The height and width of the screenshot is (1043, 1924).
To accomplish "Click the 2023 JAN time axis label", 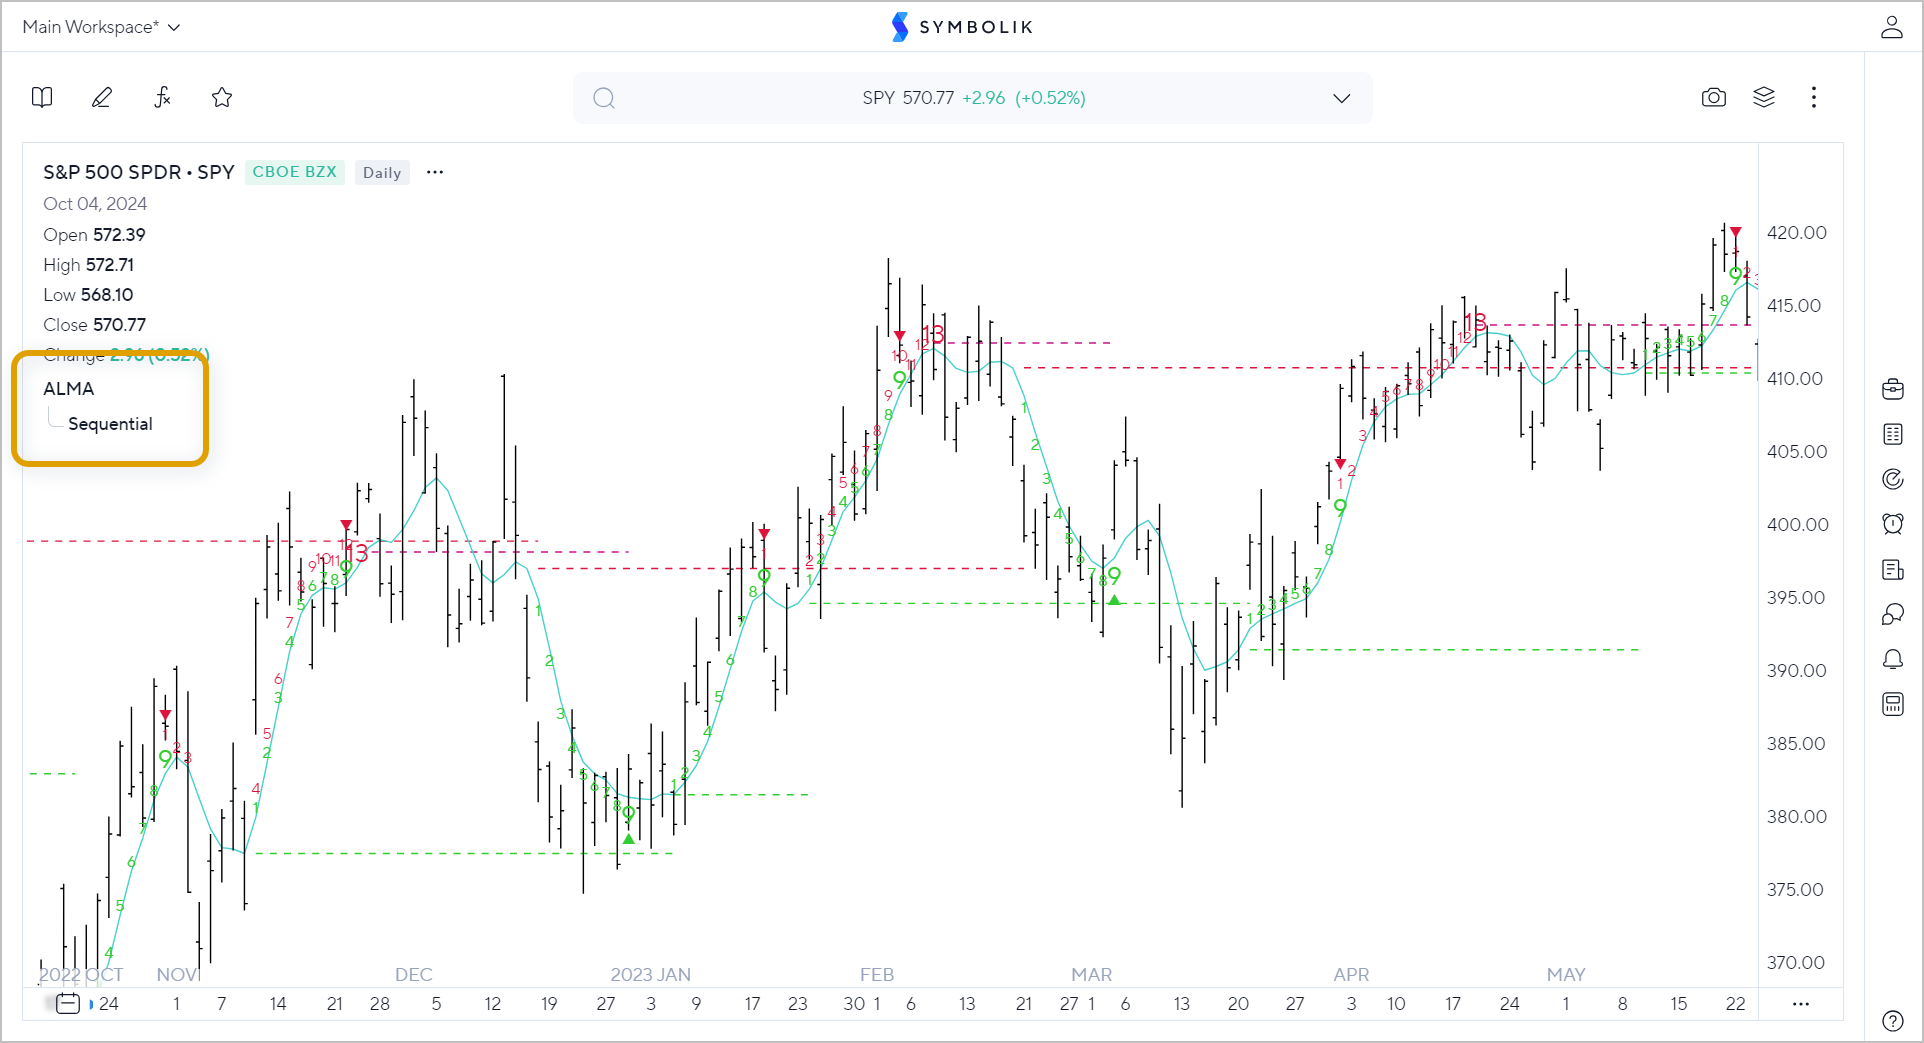I will tap(651, 975).
